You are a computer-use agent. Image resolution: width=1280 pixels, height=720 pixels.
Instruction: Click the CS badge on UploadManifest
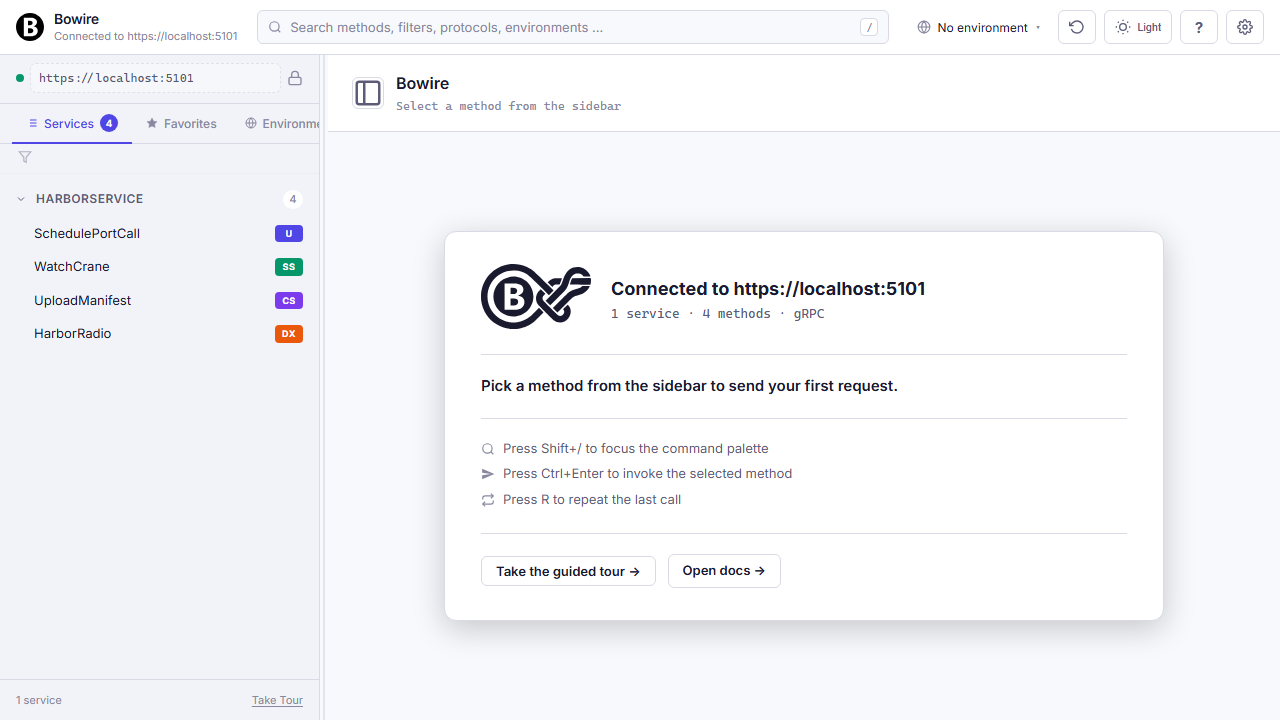[x=289, y=300]
